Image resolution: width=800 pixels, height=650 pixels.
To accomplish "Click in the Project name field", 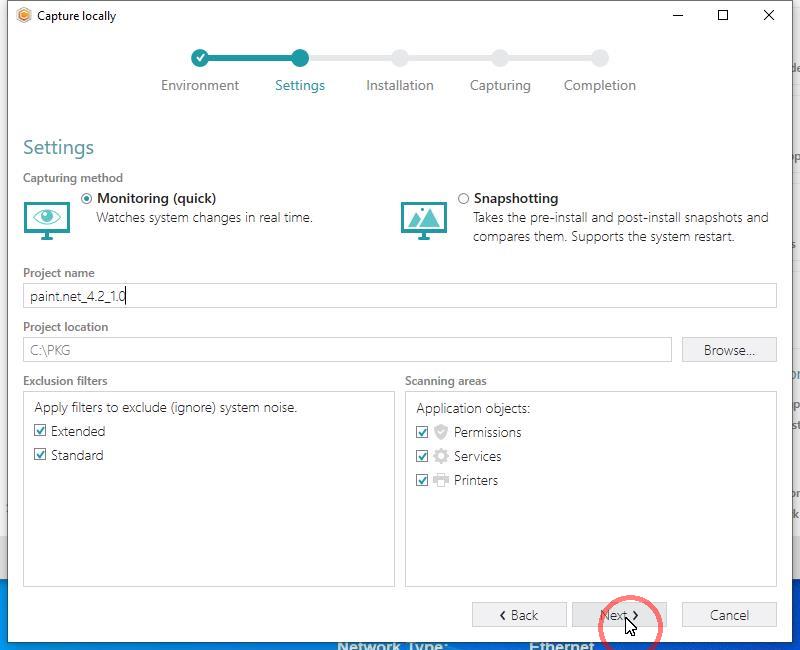I will tap(400, 296).
